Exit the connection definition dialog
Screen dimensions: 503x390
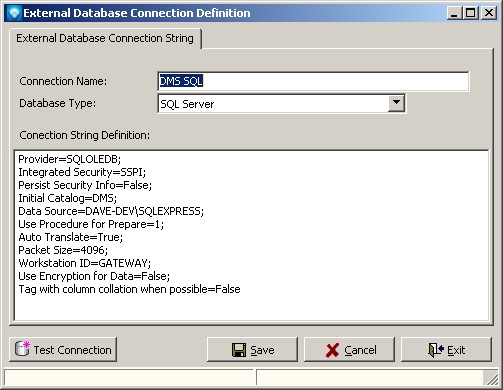[446, 350]
